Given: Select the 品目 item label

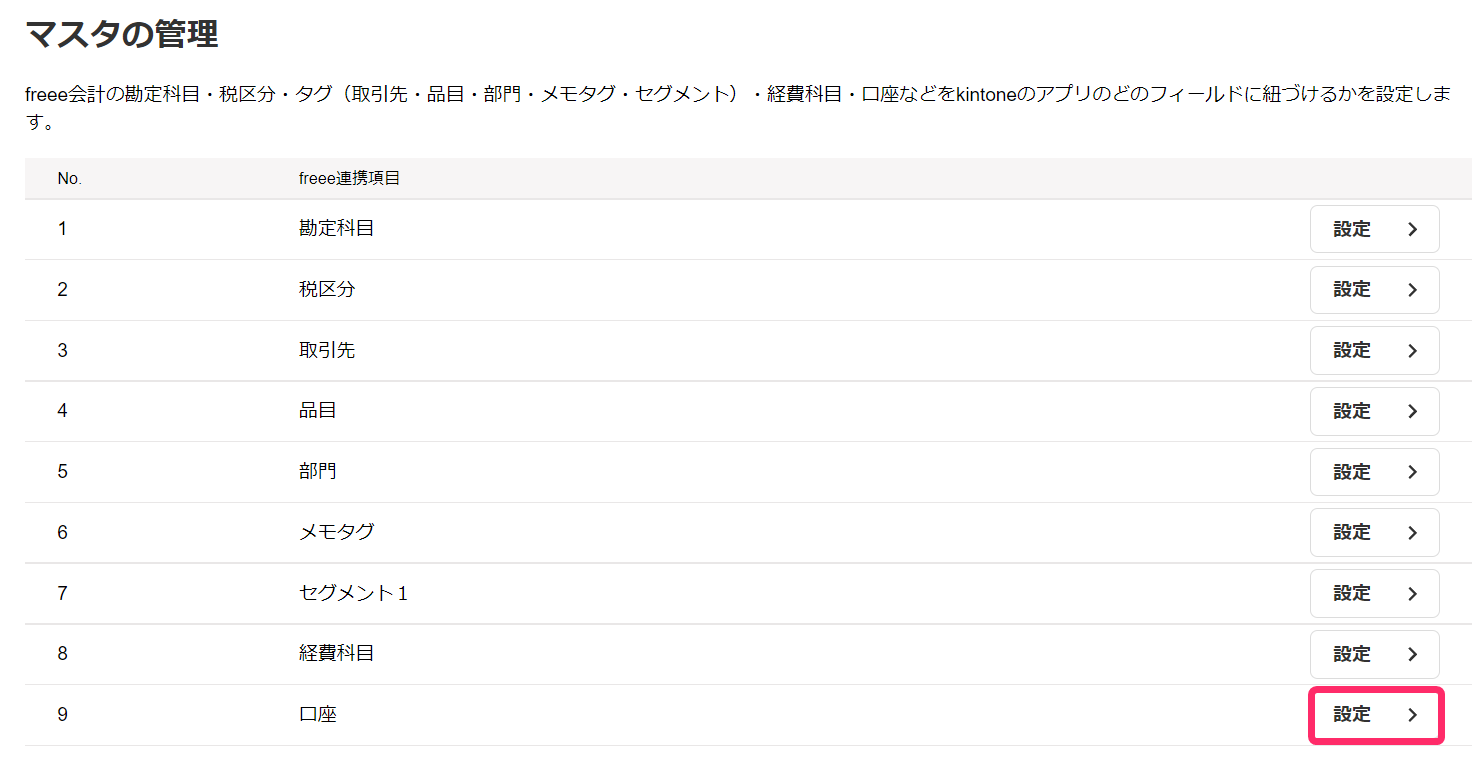Looking at the screenshot, I should pos(317,411).
